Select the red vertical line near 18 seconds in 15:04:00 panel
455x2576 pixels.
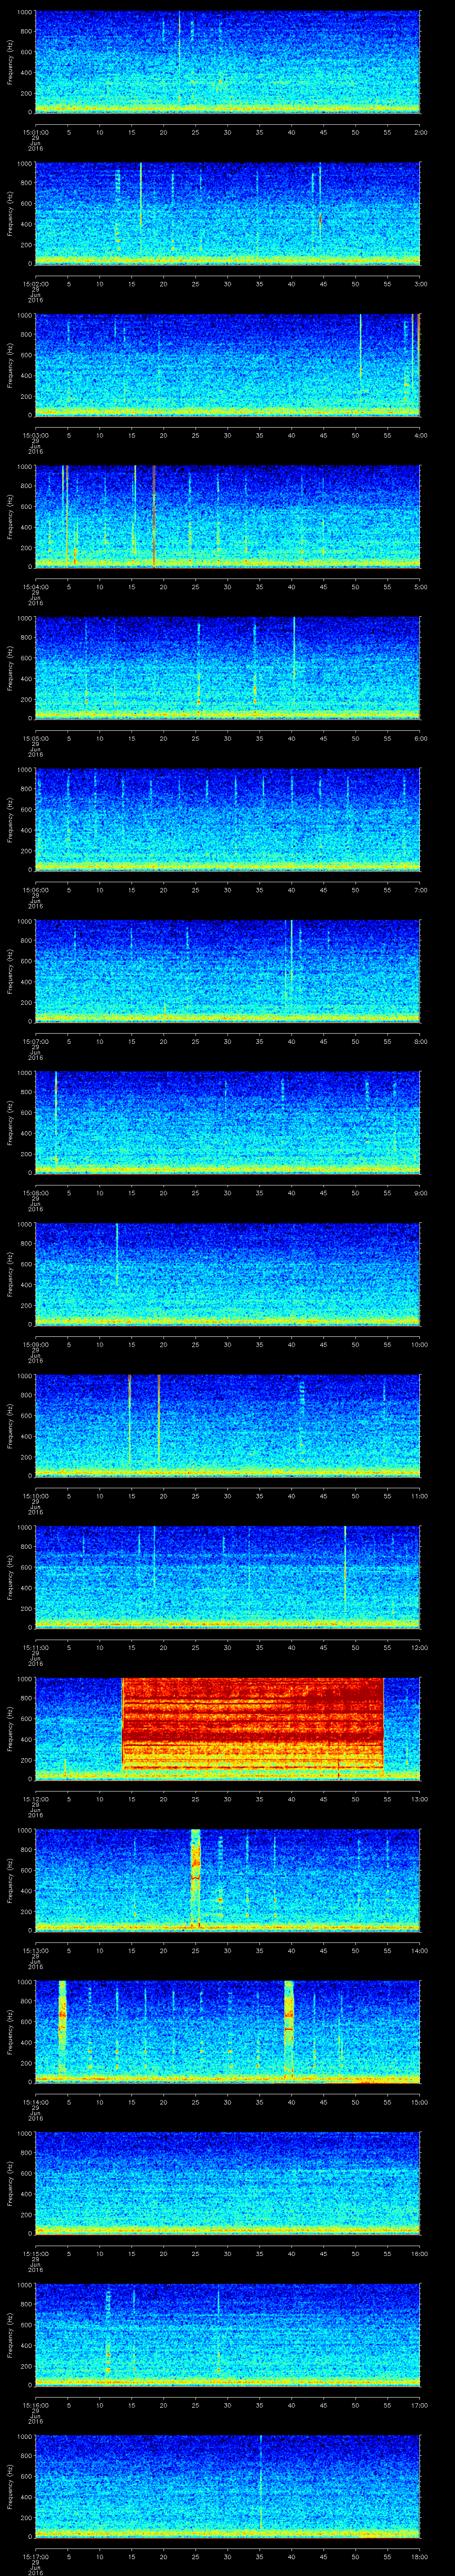click(154, 516)
